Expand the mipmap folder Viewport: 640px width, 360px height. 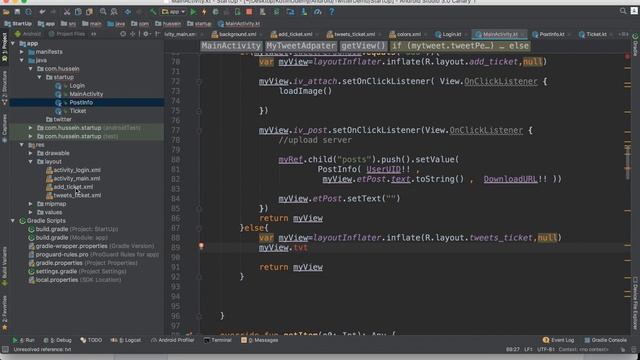[31, 204]
